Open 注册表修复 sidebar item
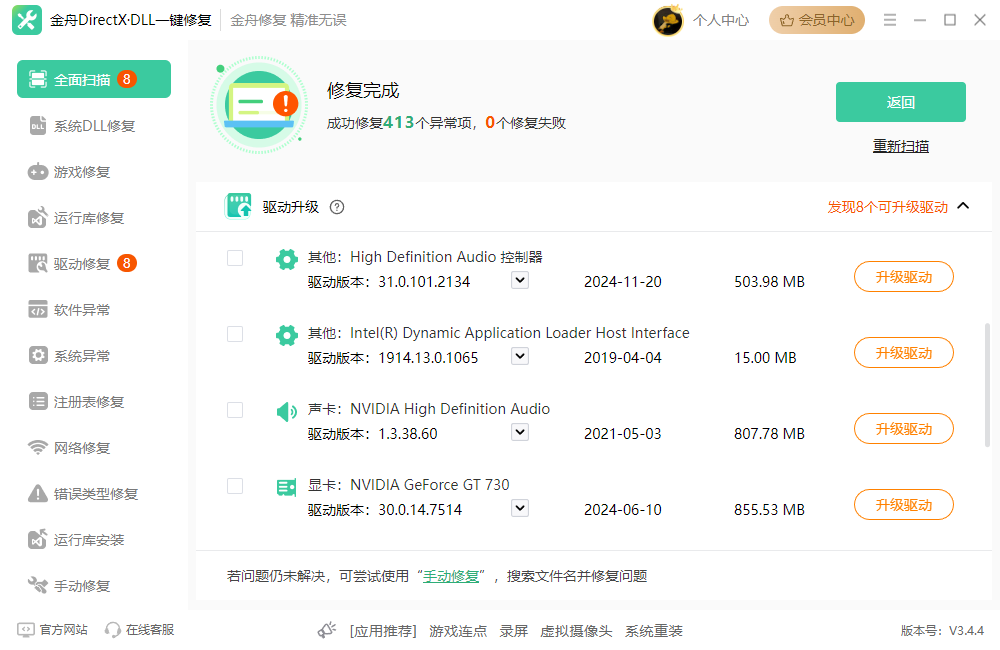This screenshot has height=650, width=1000. (x=88, y=402)
